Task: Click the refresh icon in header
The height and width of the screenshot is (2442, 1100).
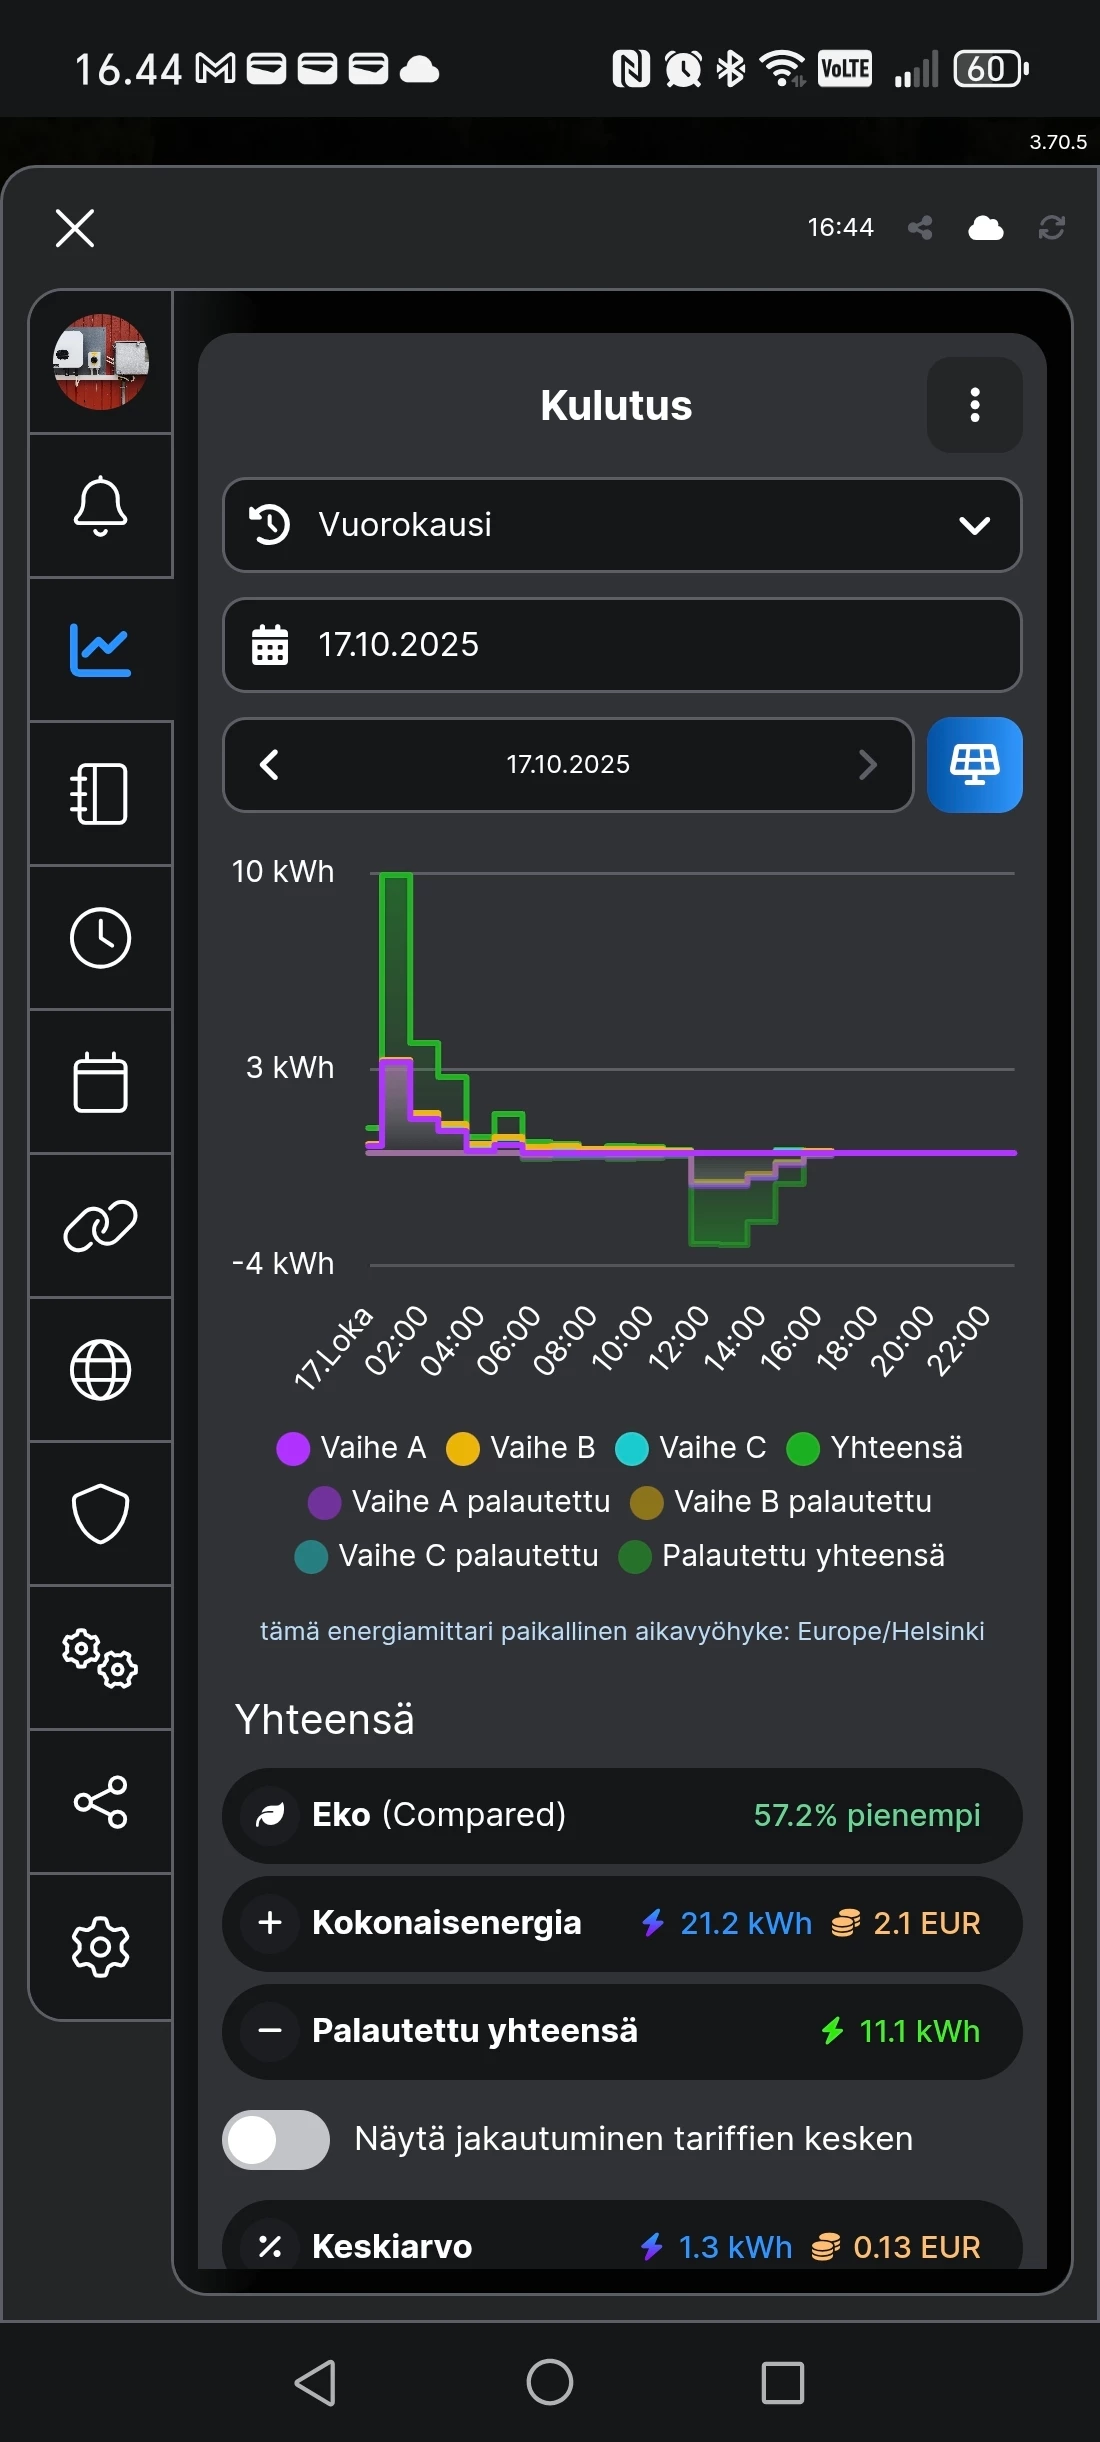Action: pyautogui.click(x=1051, y=228)
